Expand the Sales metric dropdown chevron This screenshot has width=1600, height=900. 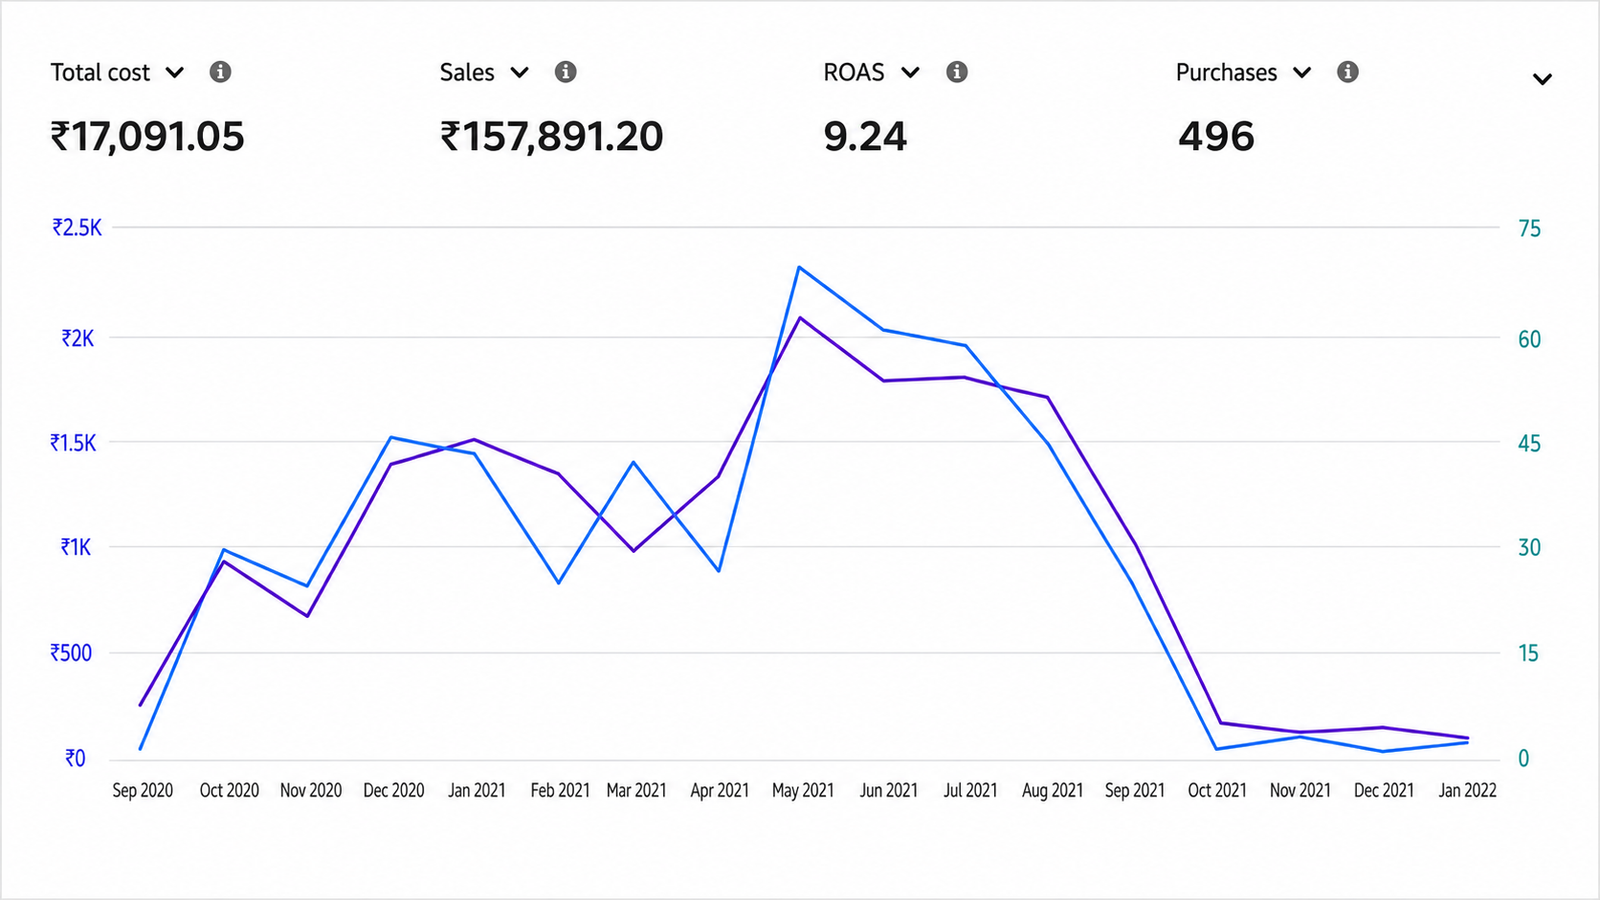coord(520,73)
